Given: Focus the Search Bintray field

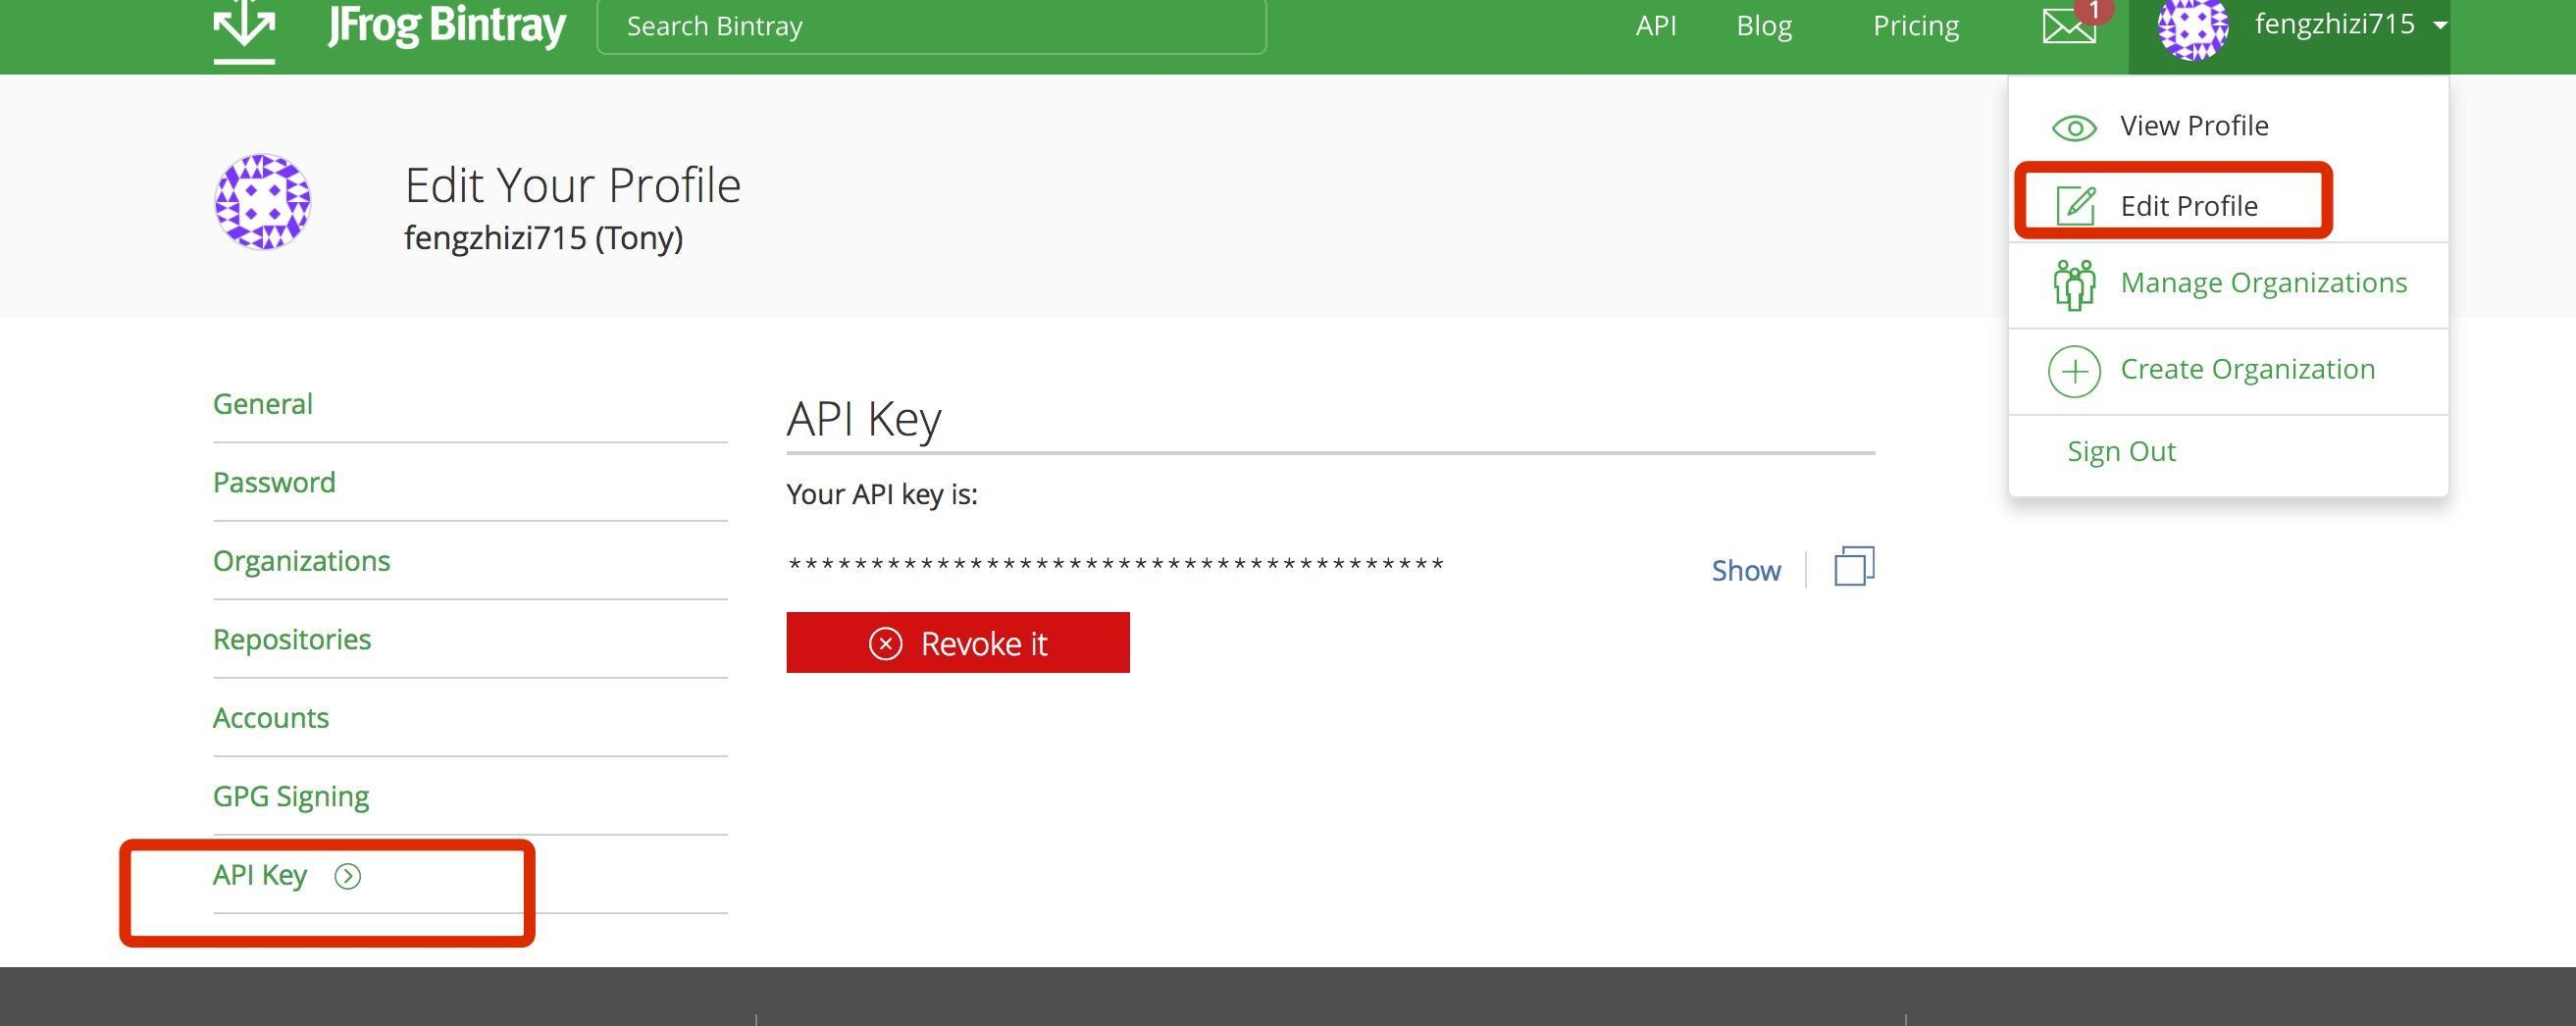Looking at the screenshot, I should 931,26.
